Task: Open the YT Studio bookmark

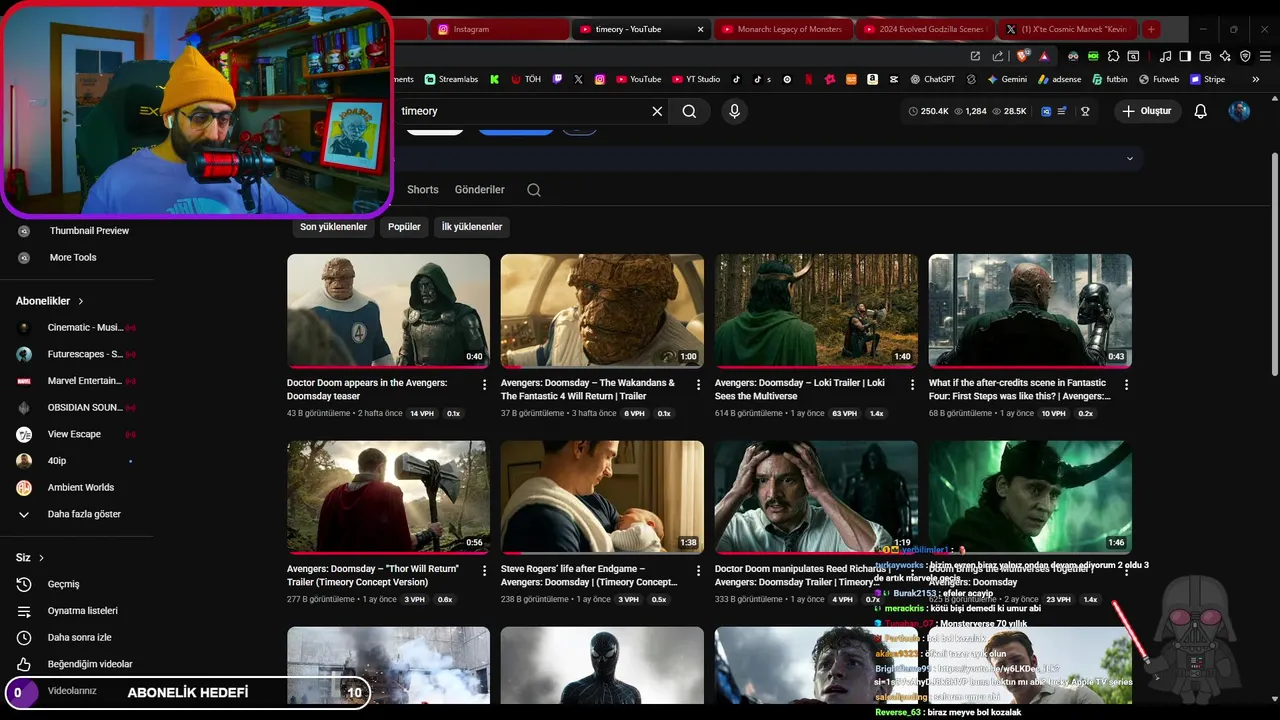Action: point(696,79)
